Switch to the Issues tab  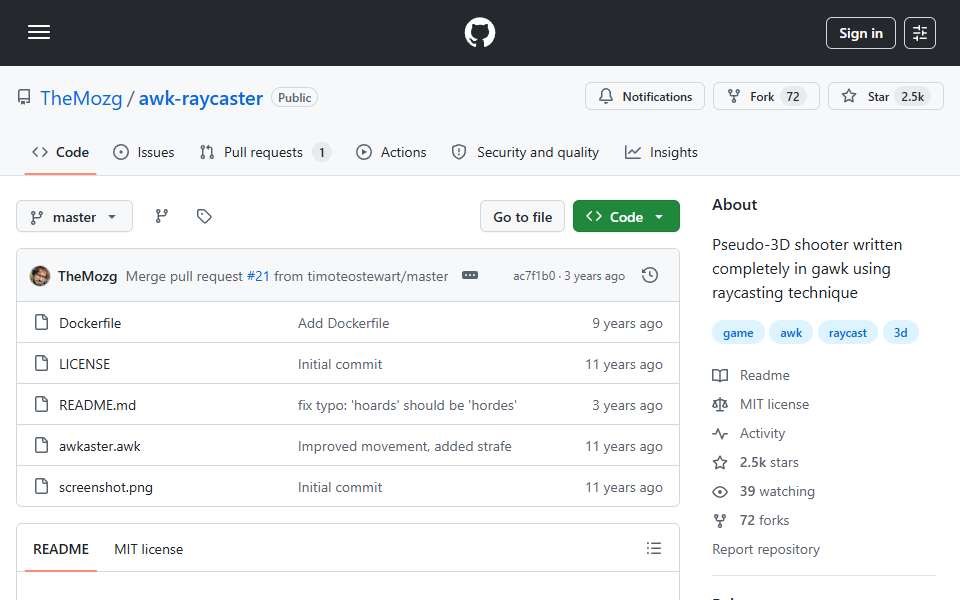click(x=144, y=152)
